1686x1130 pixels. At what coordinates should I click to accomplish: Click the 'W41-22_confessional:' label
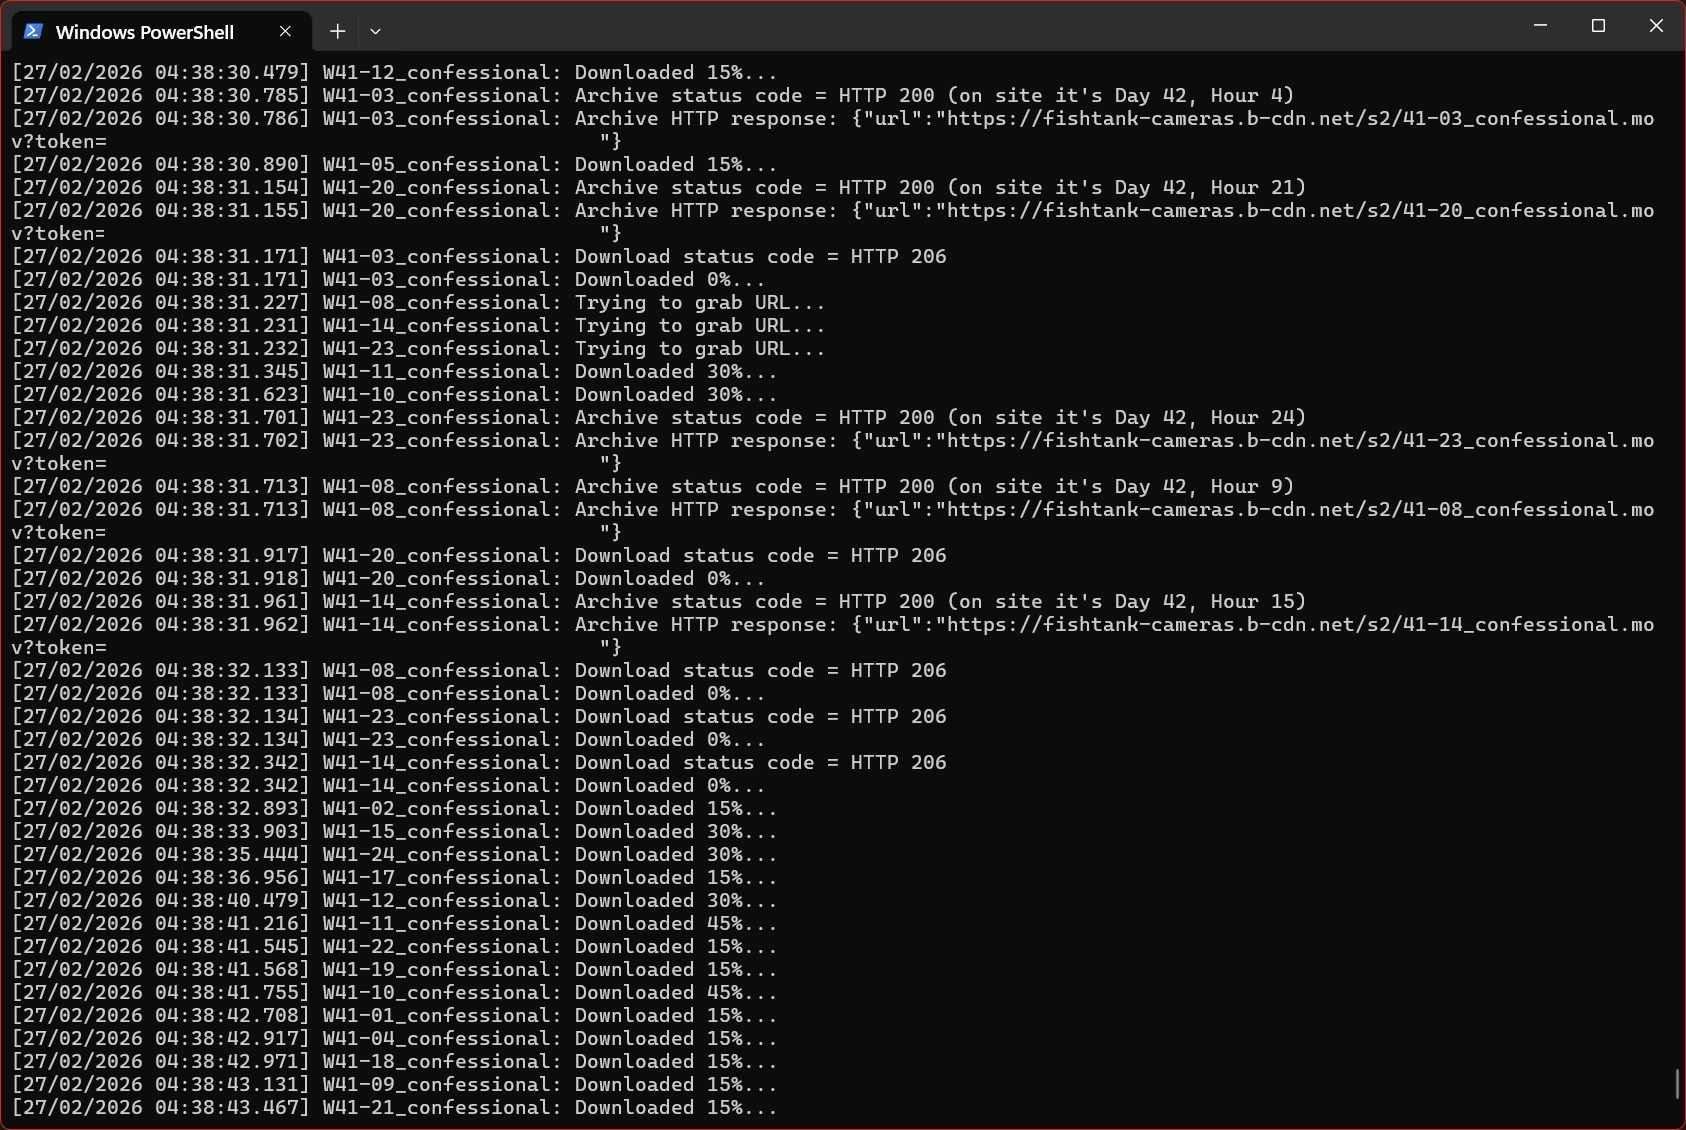442,947
